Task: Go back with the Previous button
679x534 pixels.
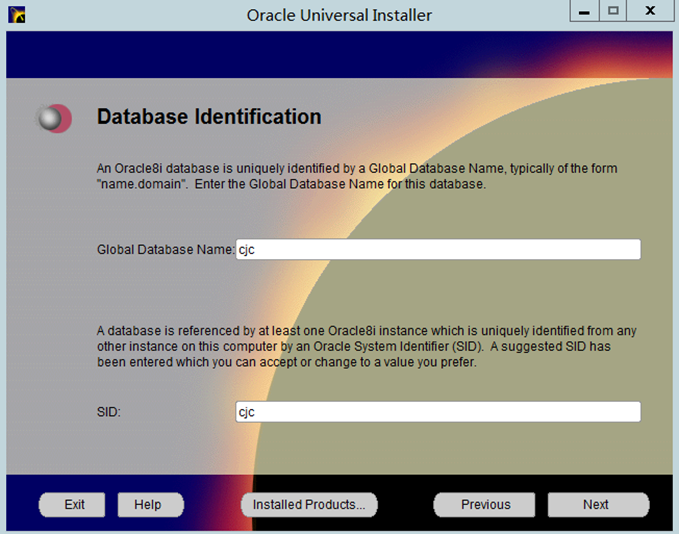Action: point(485,505)
